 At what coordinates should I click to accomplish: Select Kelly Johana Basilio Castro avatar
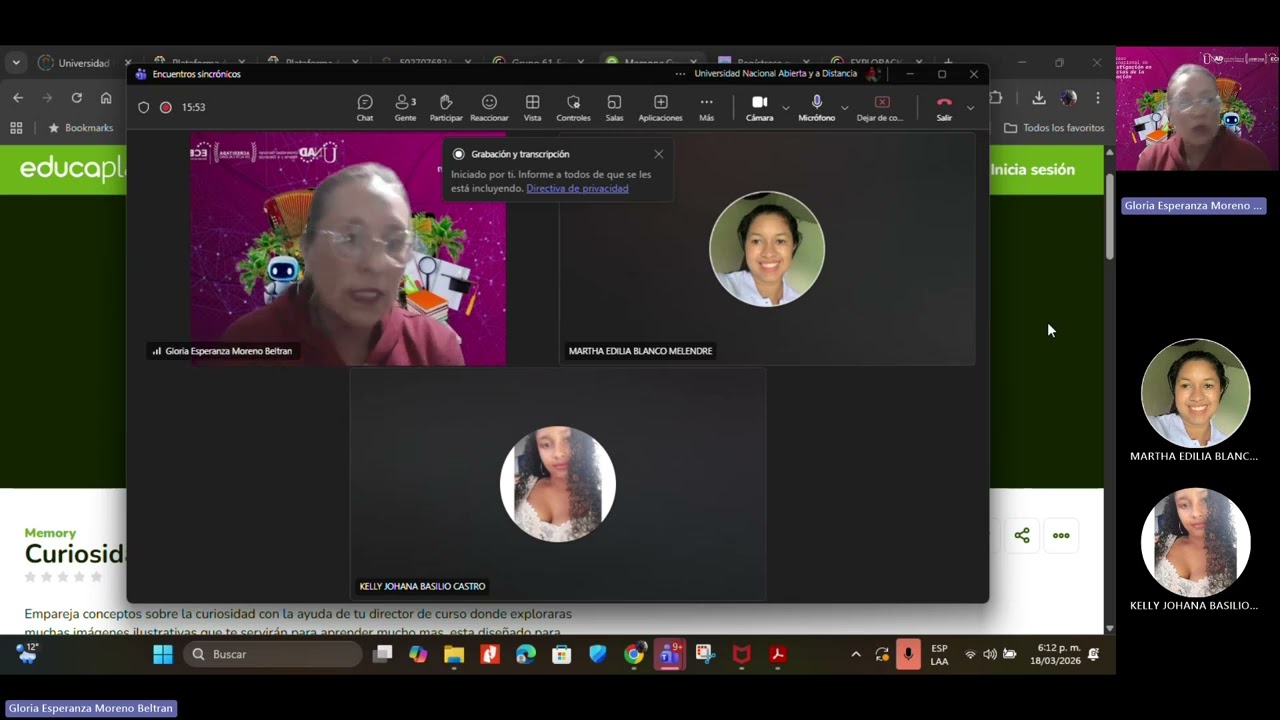coord(558,484)
